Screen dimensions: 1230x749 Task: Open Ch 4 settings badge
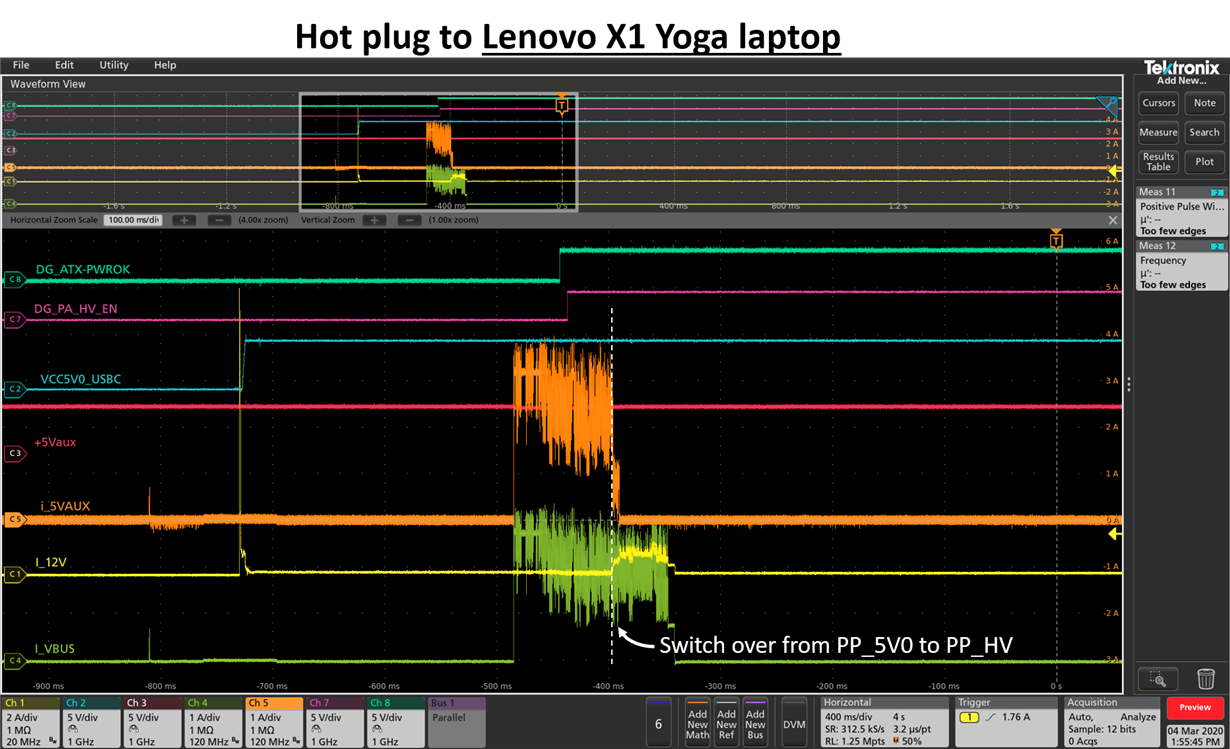click(x=214, y=722)
